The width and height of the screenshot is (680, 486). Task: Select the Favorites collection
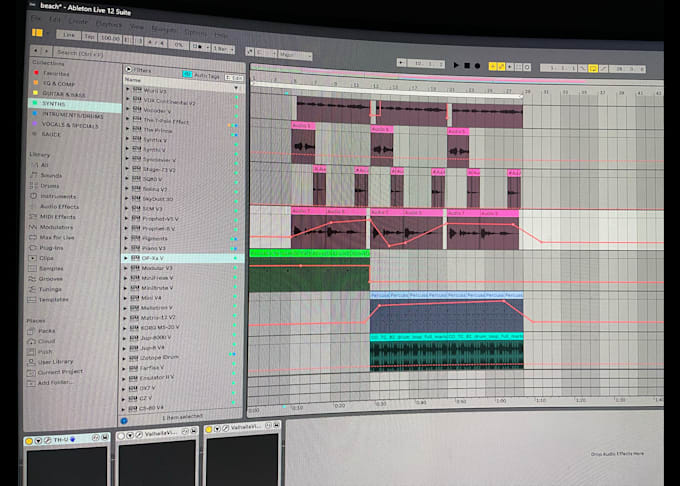[x=56, y=74]
